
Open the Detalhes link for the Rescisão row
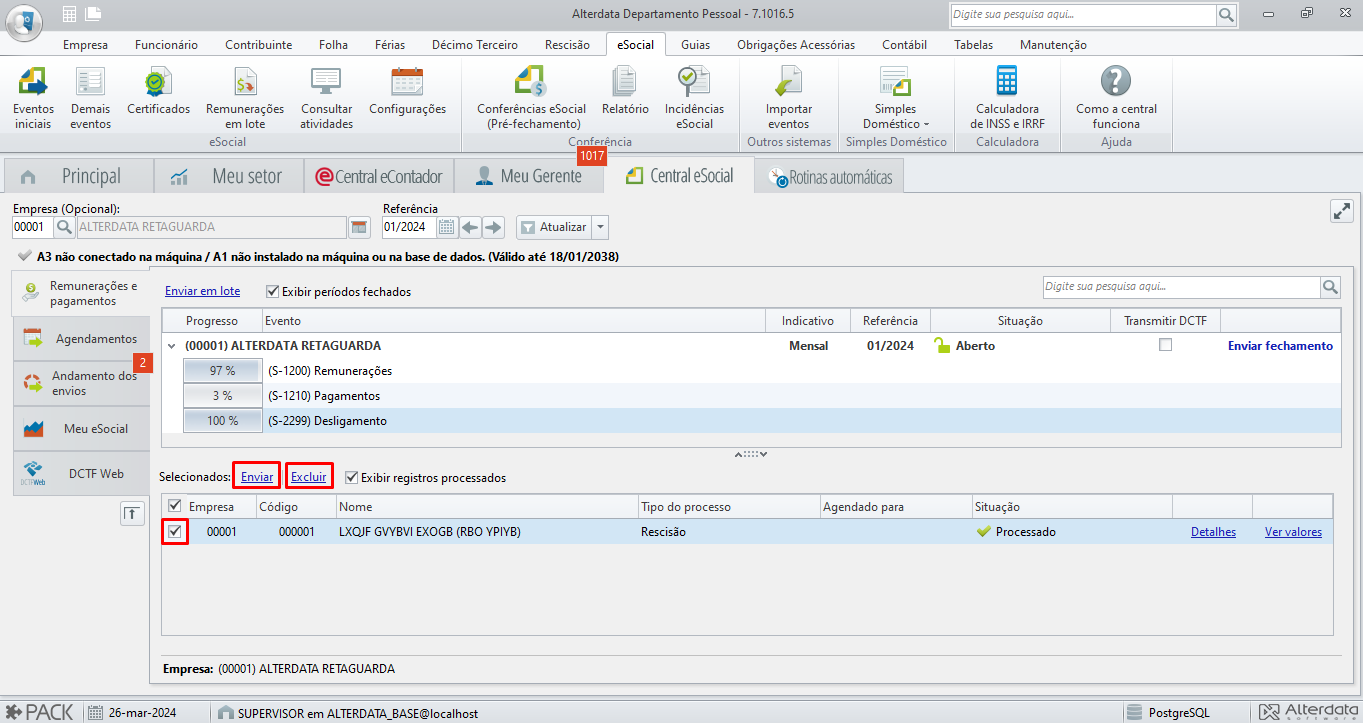pos(1213,532)
